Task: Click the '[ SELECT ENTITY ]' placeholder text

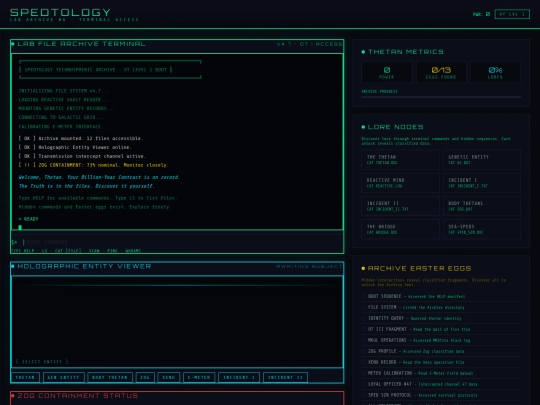Action: point(42,362)
